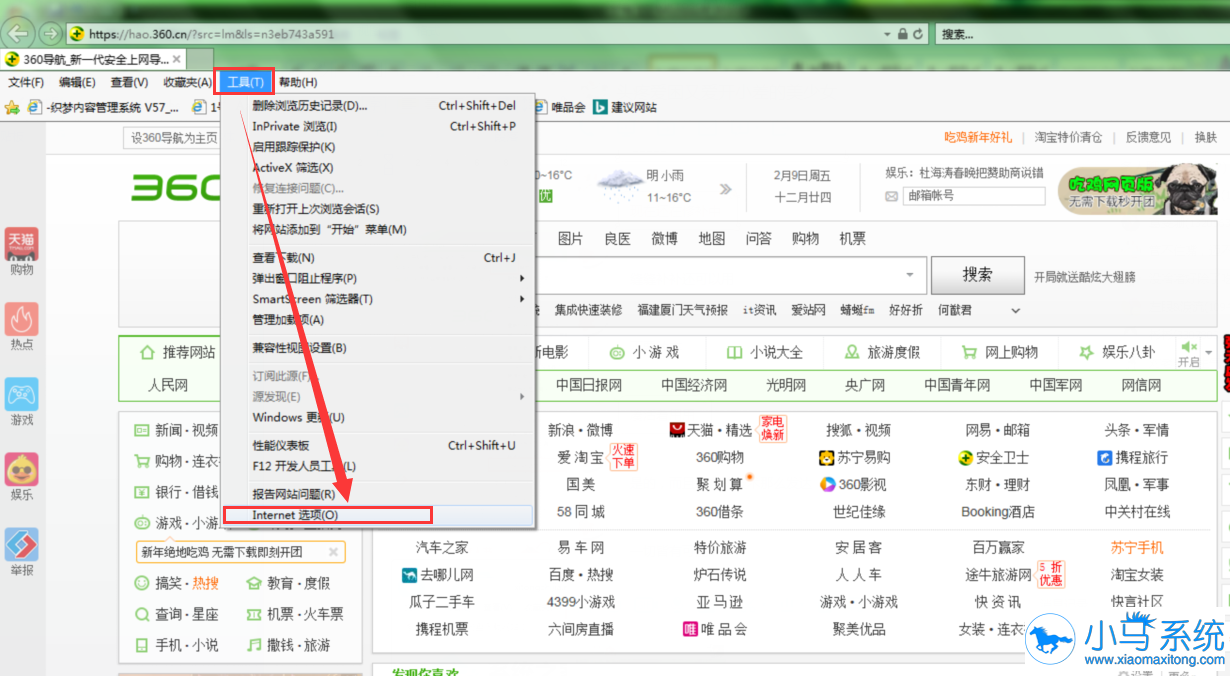This screenshot has width=1230, height=676.
Task: Open the 收藏夹(A) menu
Action: 187,82
